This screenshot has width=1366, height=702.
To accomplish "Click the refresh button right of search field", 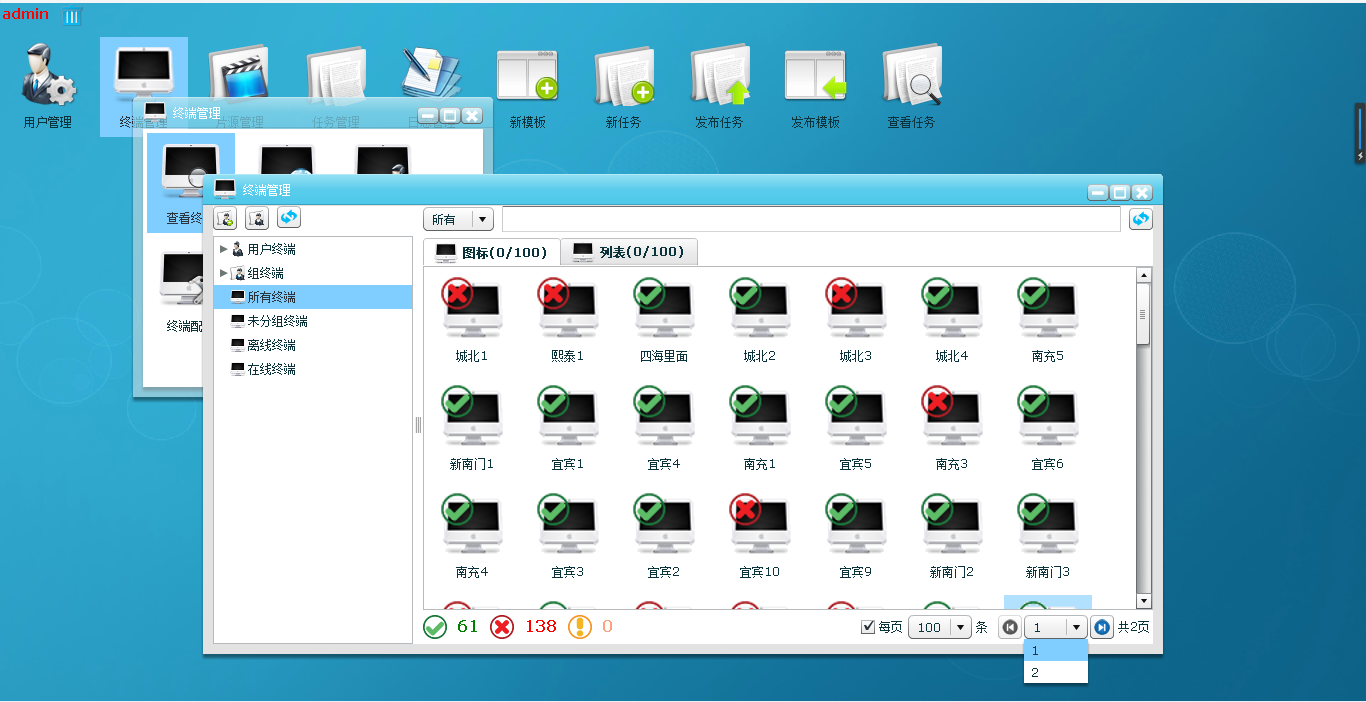I will 1140,219.
